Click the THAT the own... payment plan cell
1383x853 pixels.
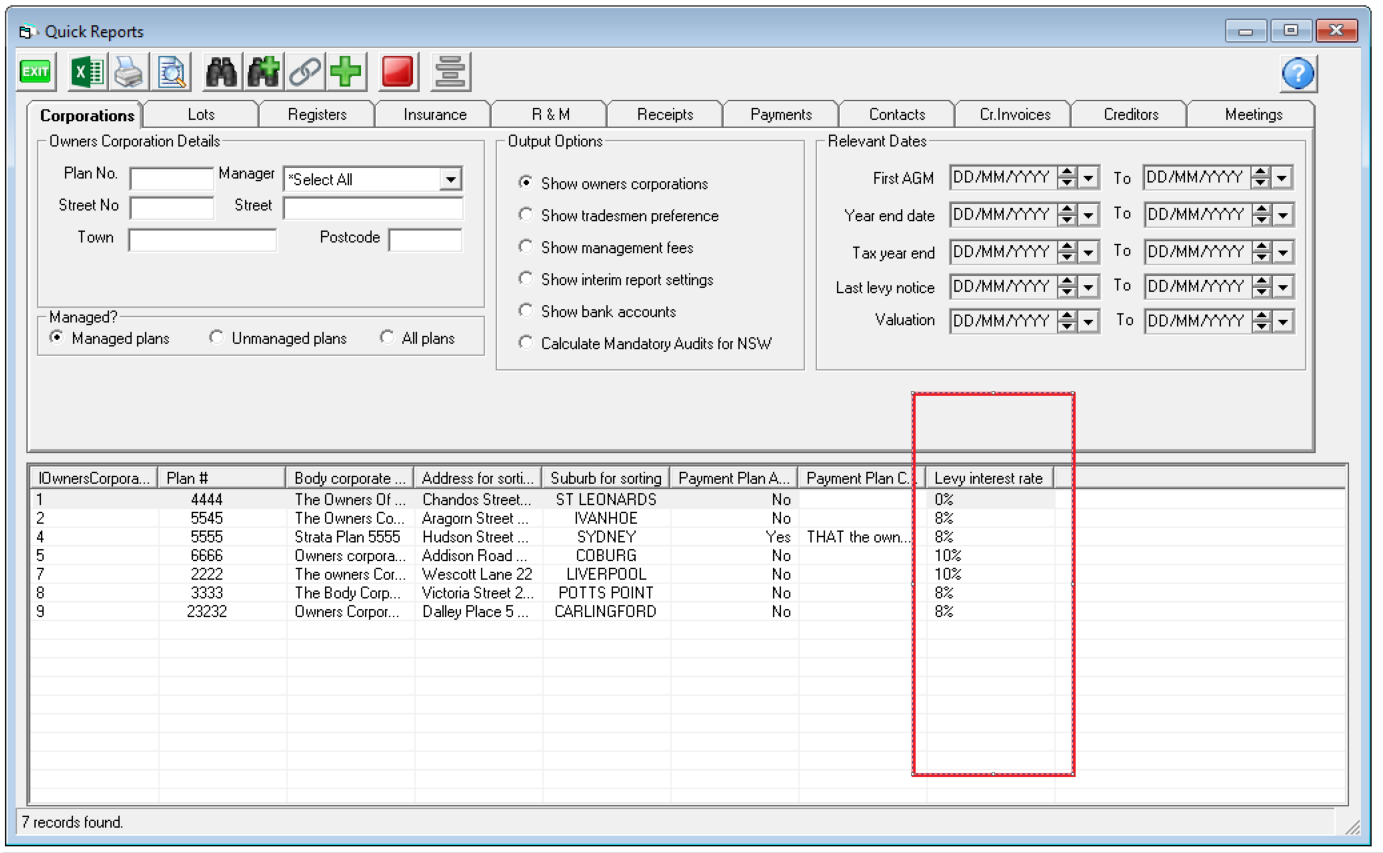[862, 537]
